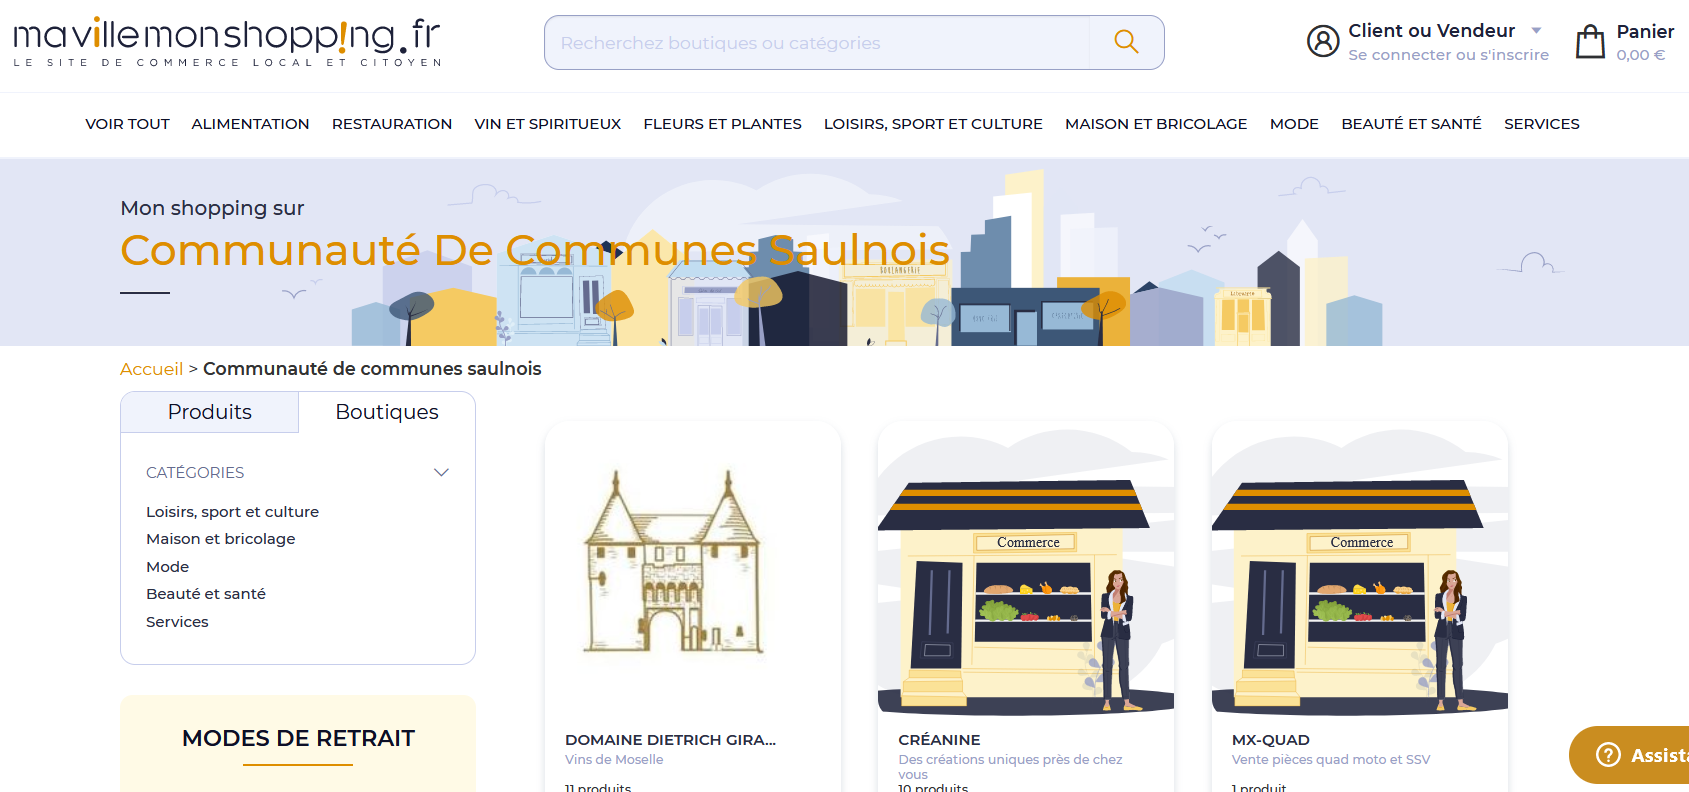Collapse the Catégories chevron
Image resolution: width=1689 pixels, height=792 pixels.
point(441,472)
